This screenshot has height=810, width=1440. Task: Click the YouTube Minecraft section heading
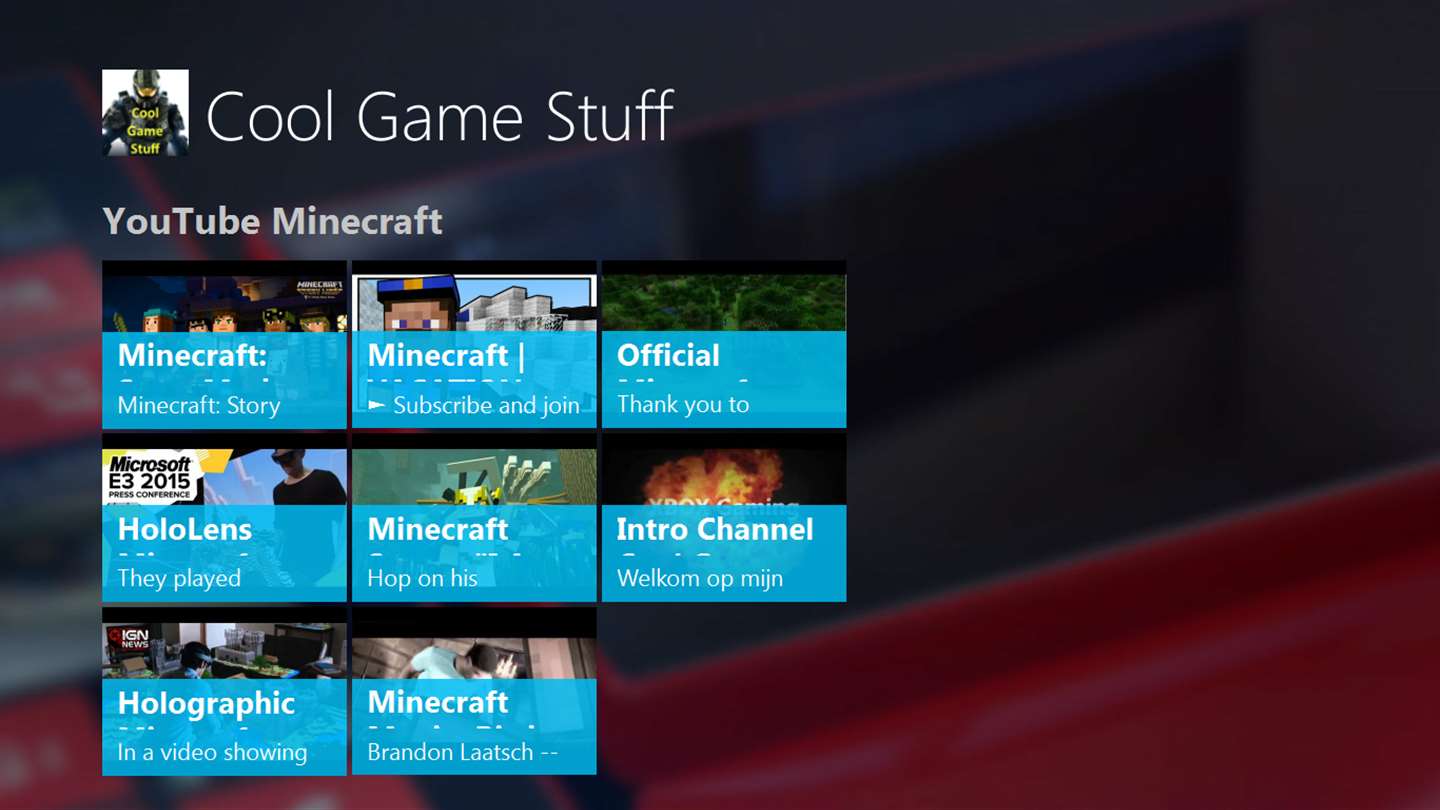[272, 221]
